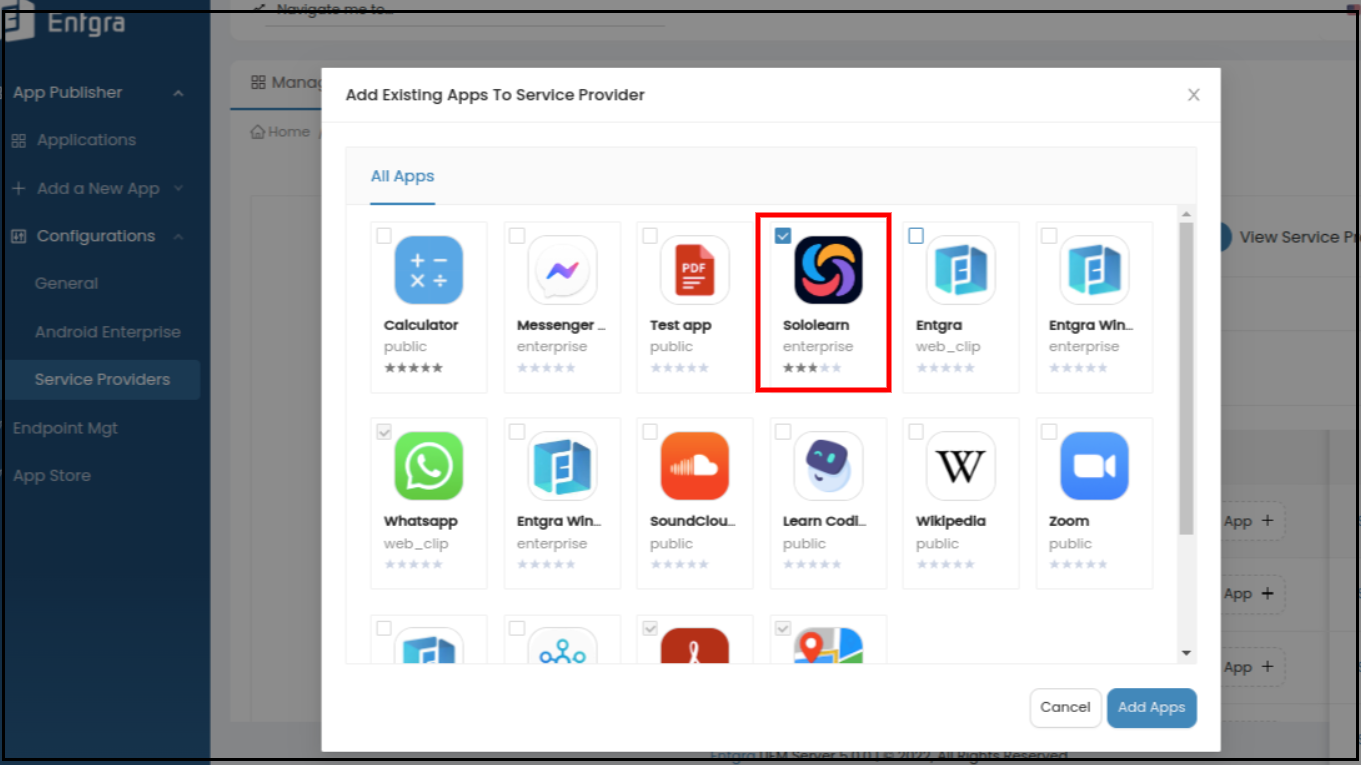Click Calculator star rating
The image size is (1361, 765).
click(x=413, y=368)
